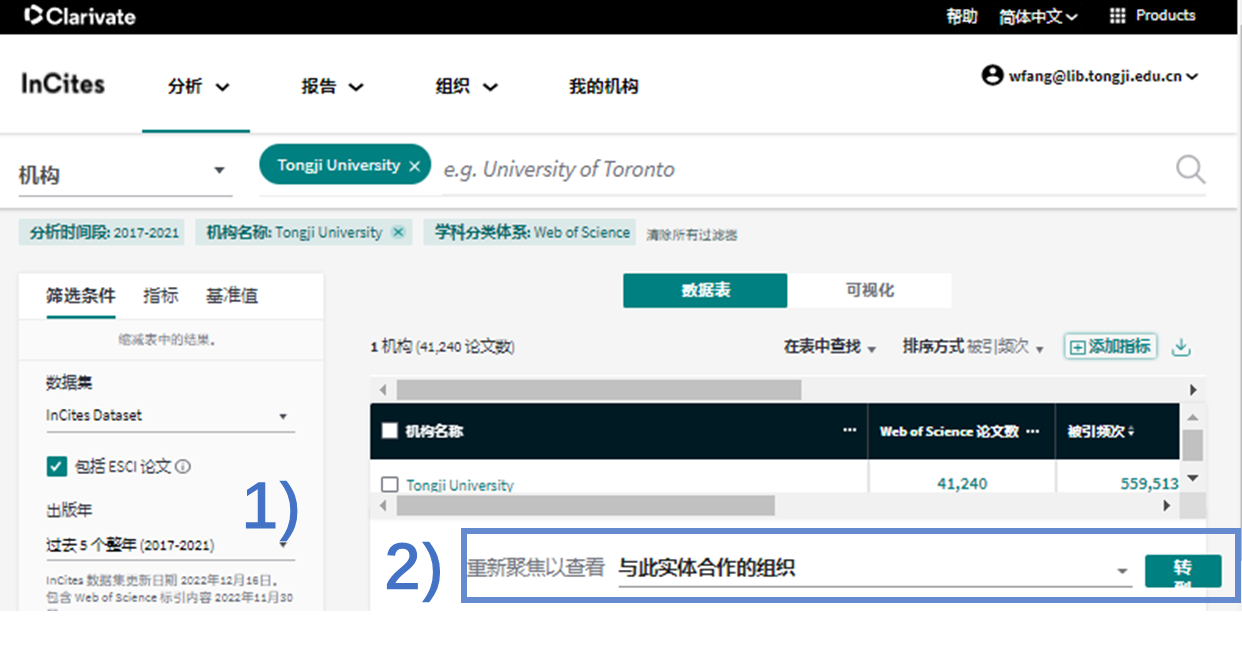Expand the 机构 entity type dropdown

point(219,171)
